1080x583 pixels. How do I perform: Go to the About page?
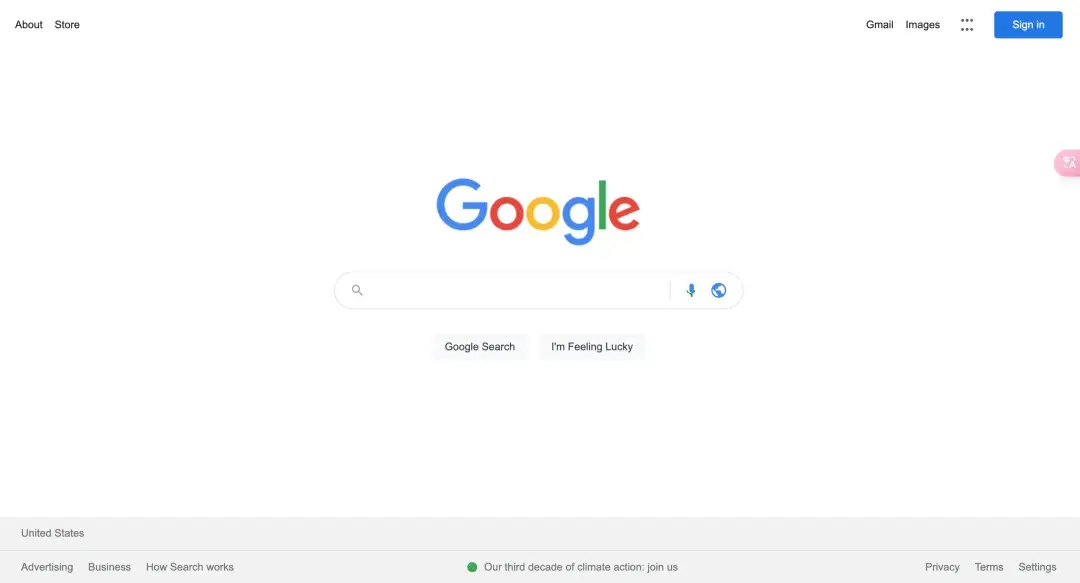click(x=29, y=25)
